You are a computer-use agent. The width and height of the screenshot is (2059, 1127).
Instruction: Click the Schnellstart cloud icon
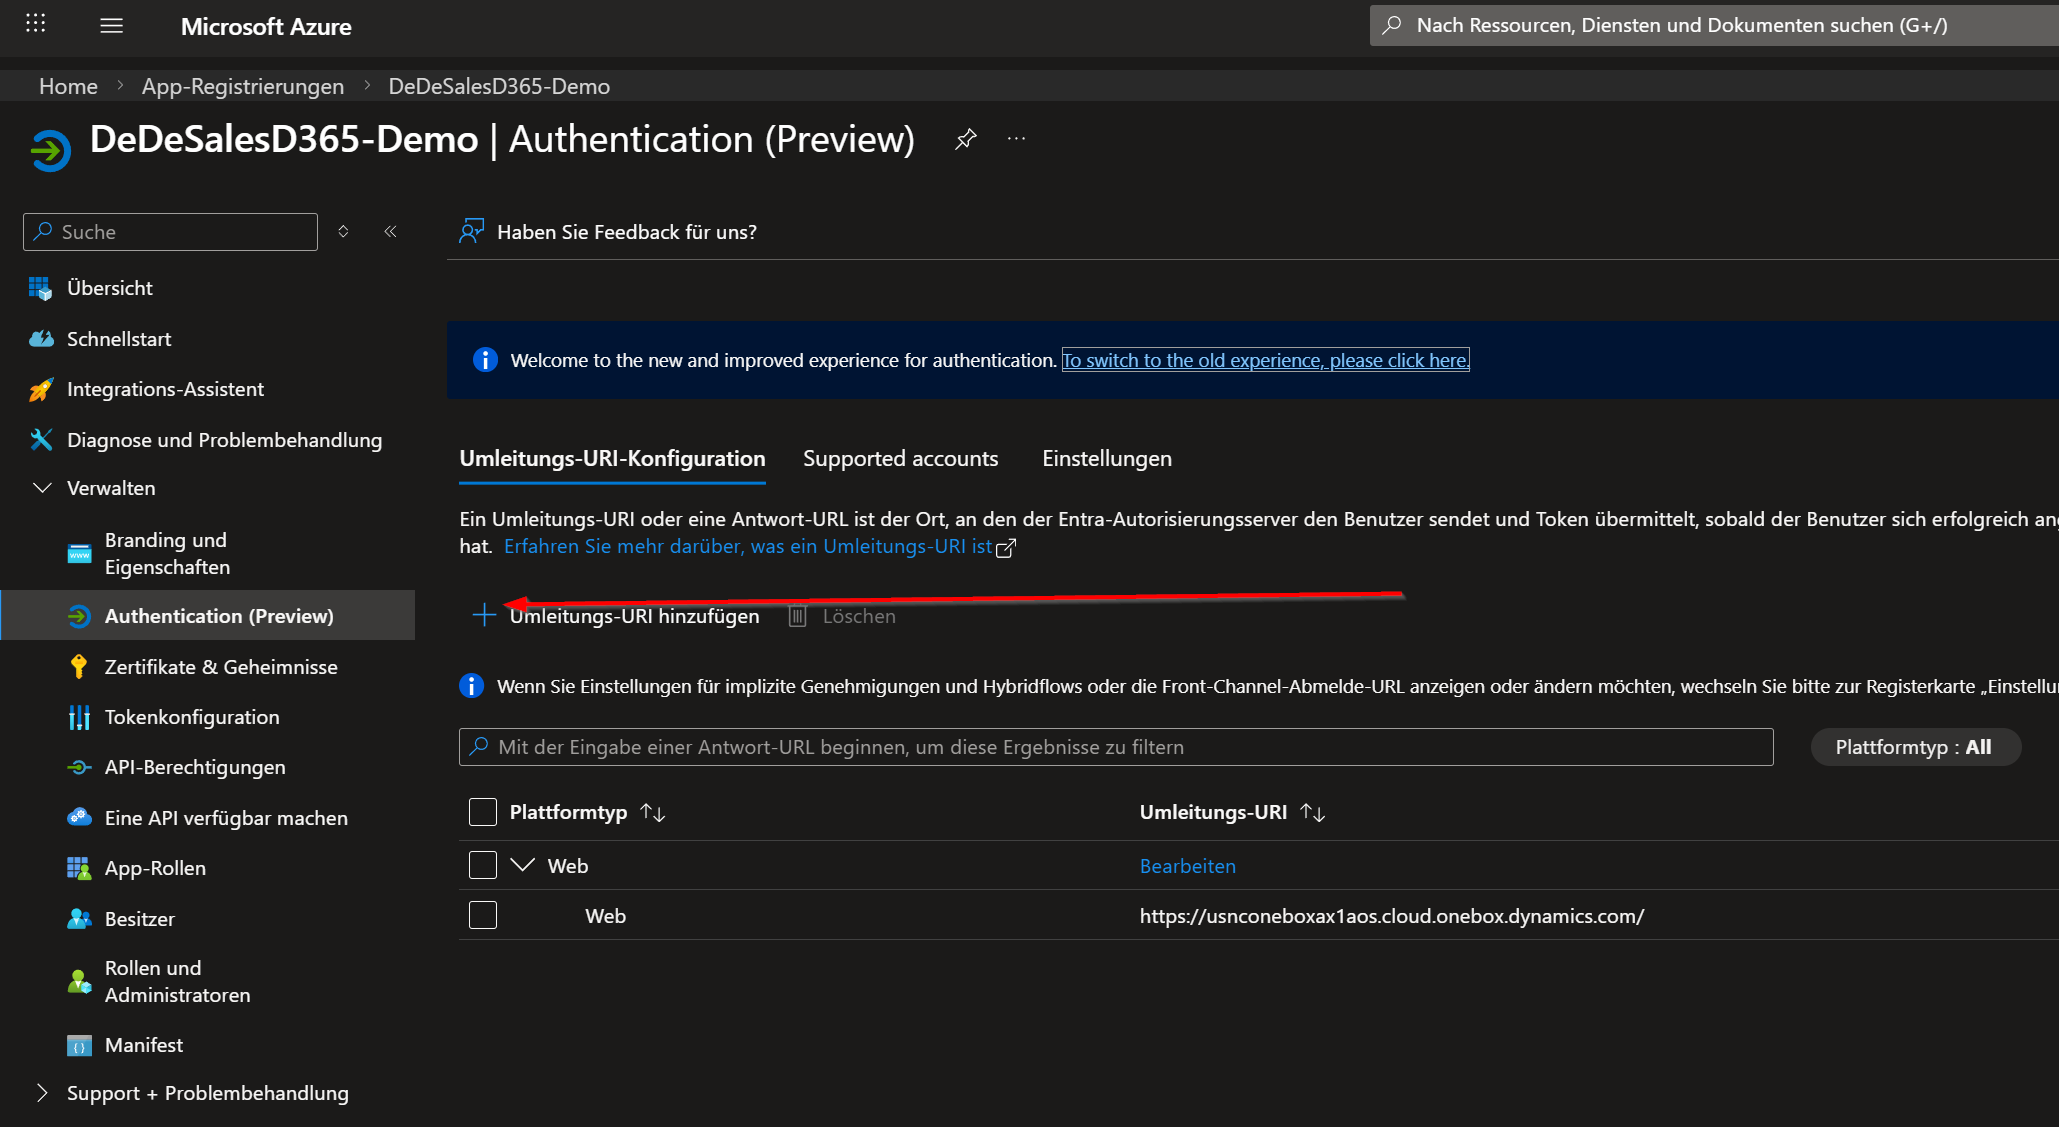pos(41,339)
